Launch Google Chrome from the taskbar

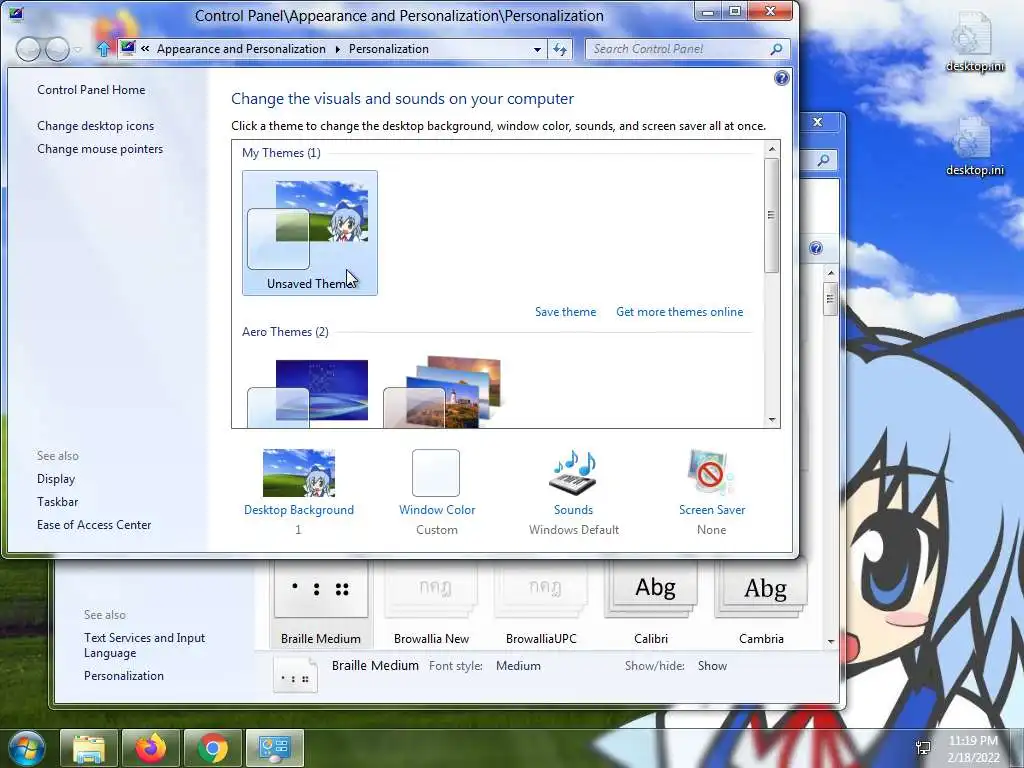coord(213,748)
